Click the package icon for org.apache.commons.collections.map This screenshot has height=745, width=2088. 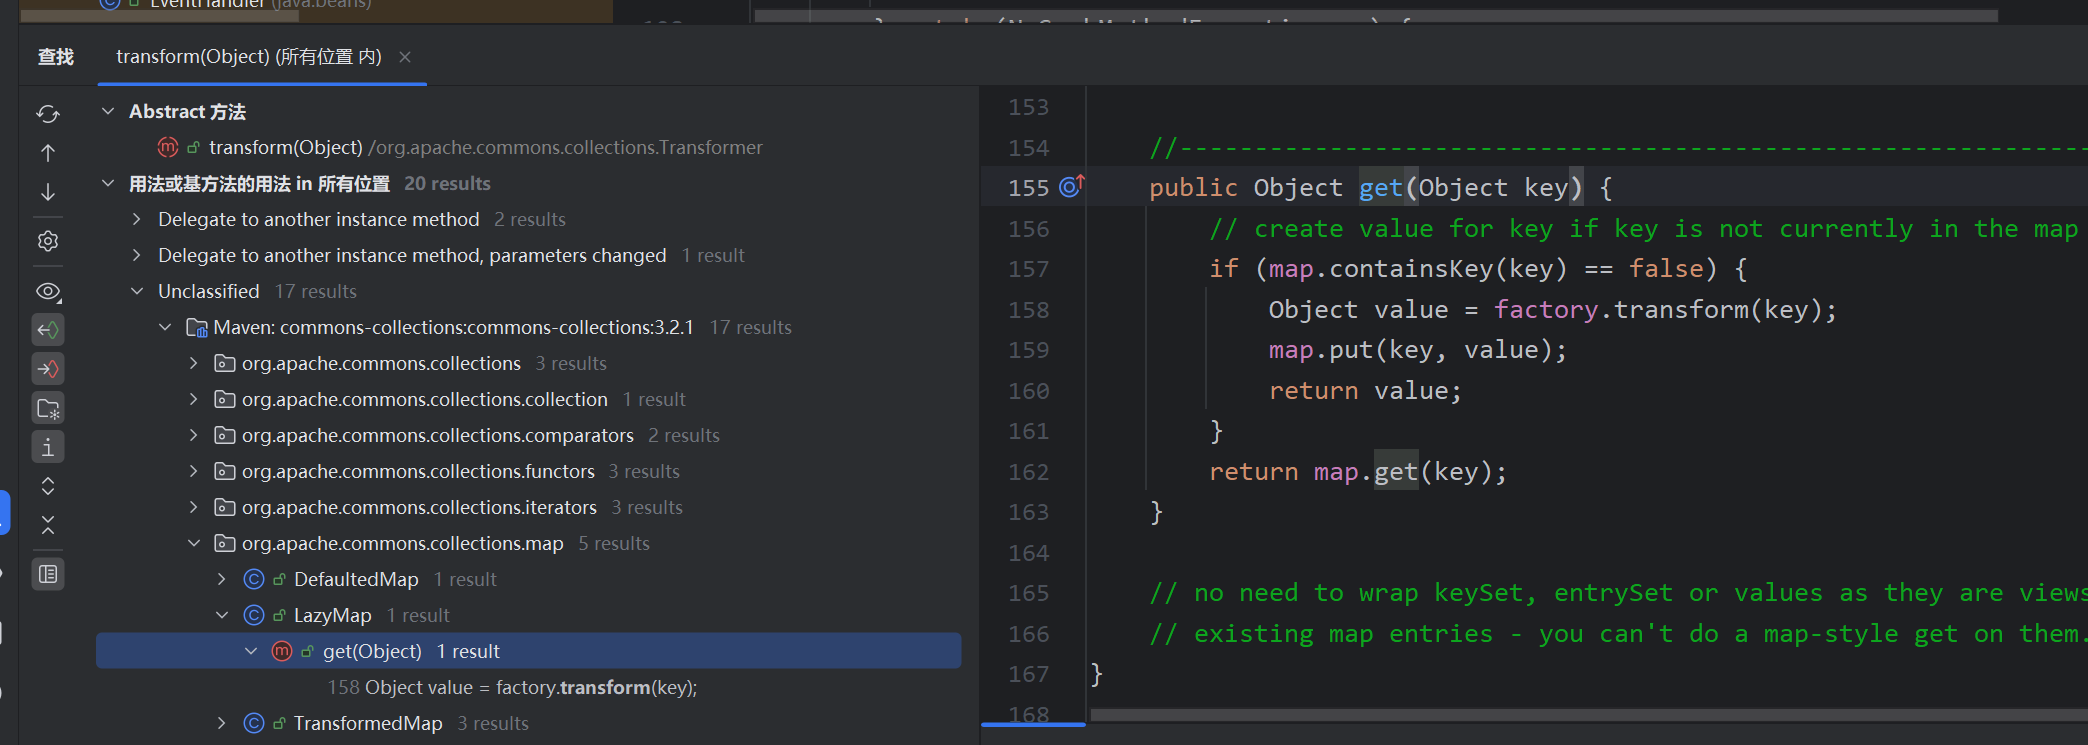[225, 543]
